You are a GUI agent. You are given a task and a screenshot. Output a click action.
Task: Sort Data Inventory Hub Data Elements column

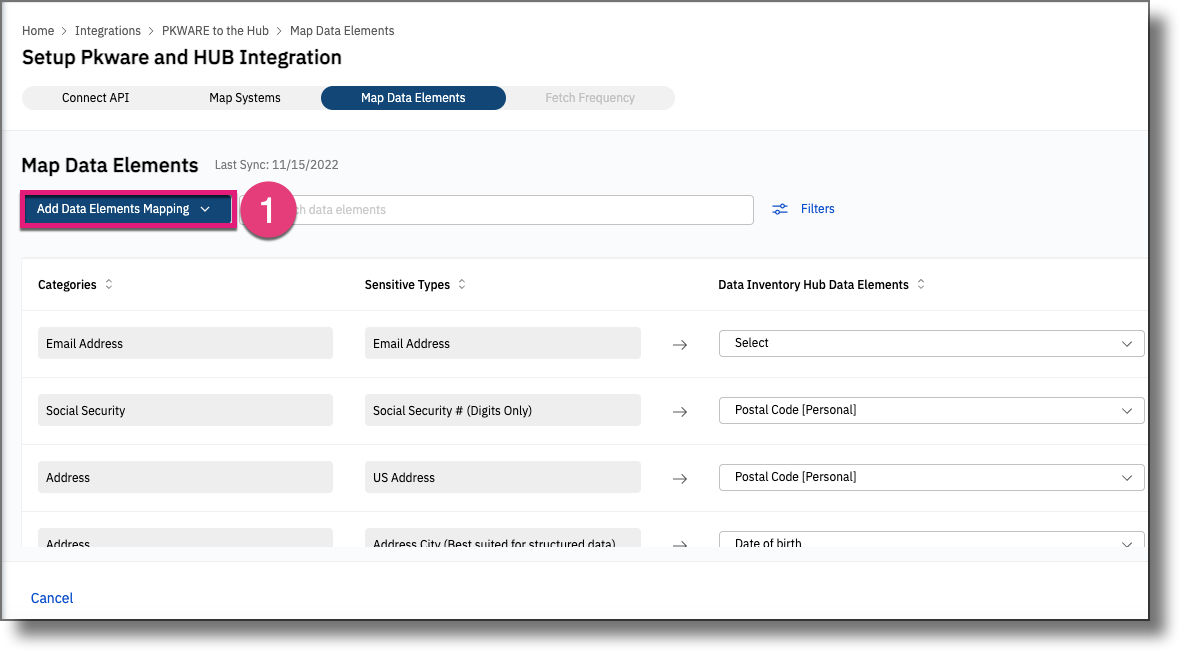[921, 285]
